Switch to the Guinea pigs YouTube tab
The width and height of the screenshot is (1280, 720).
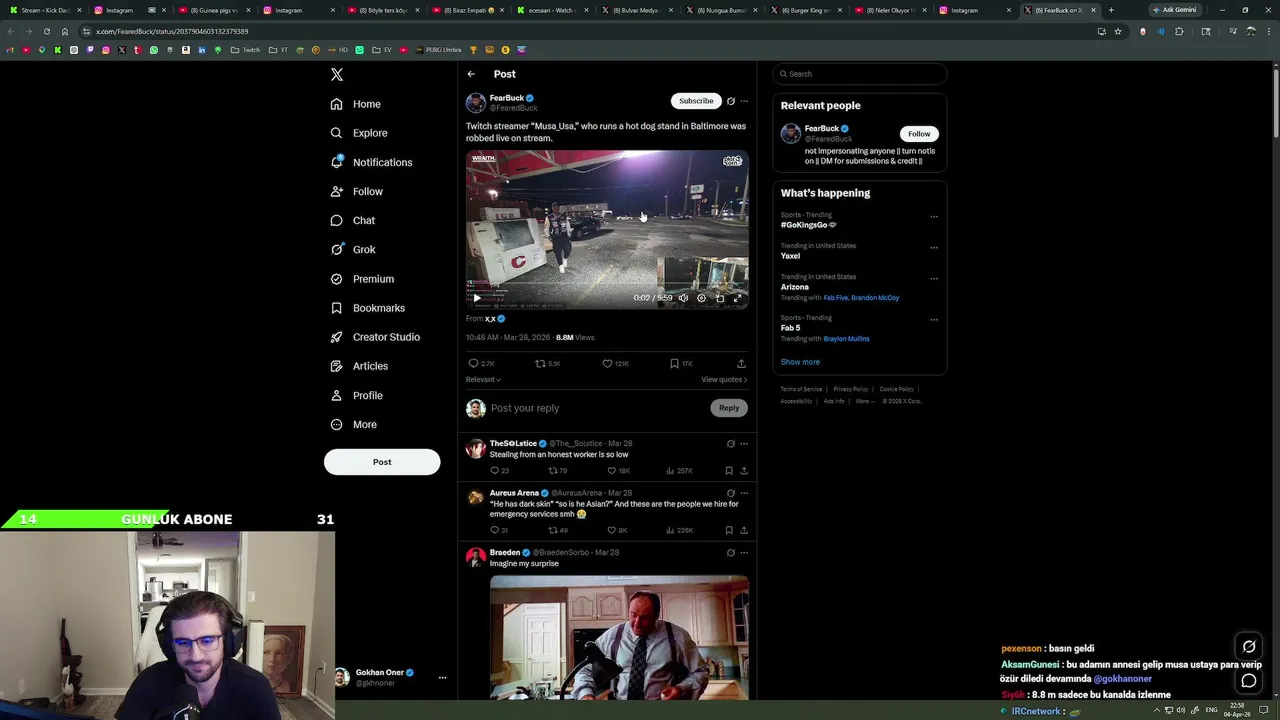pyautogui.click(x=213, y=10)
